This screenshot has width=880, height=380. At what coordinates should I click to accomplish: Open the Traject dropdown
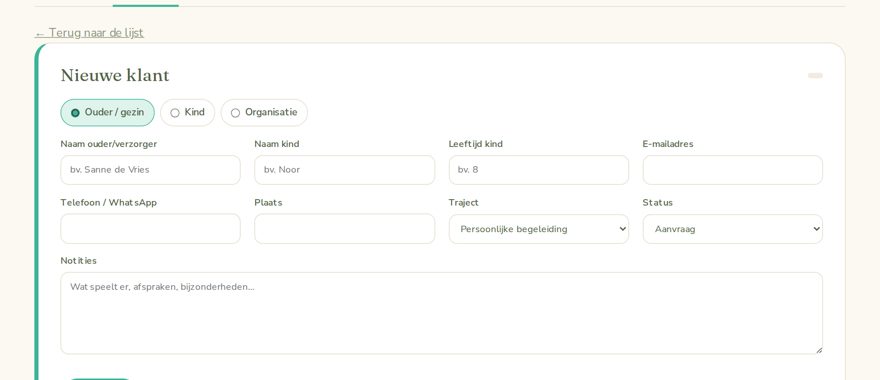click(x=539, y=229)
